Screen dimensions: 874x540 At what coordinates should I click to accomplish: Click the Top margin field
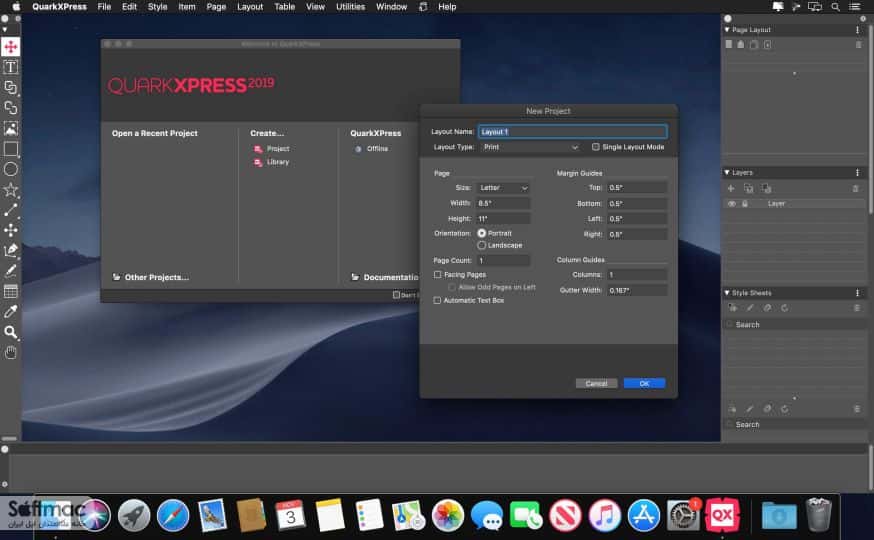tap(637, 188)
